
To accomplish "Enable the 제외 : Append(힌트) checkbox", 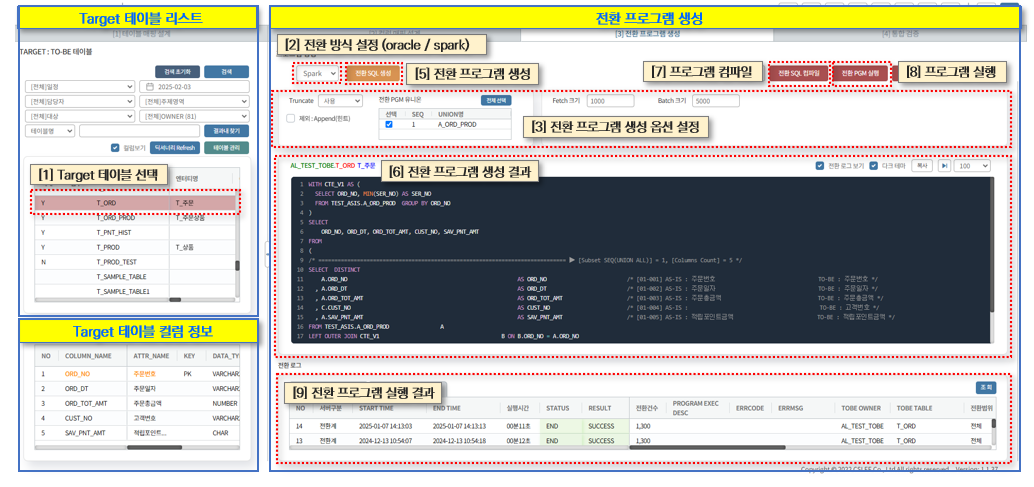I will tap(291, 119).
